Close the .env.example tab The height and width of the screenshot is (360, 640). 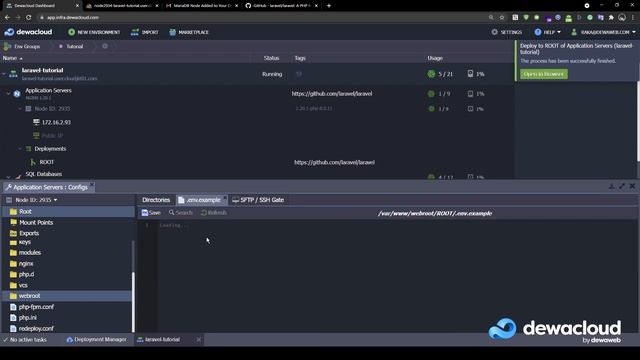pyautogui.click(x=225, y=198)
